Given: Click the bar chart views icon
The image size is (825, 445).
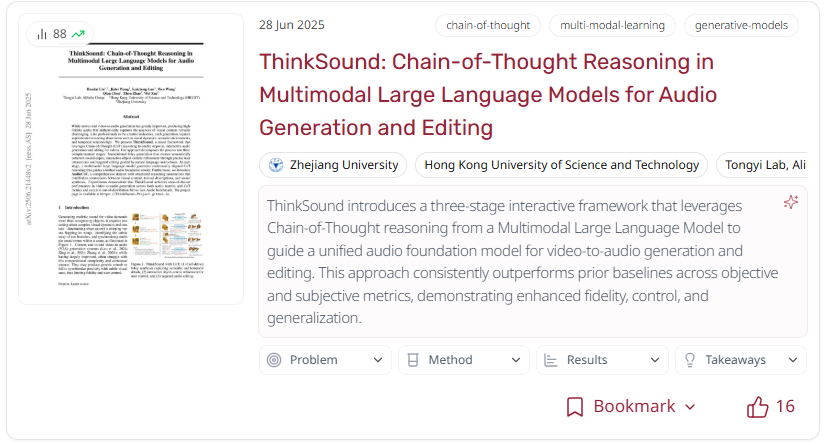Looking at the screenshot, I should coord(42,34).
